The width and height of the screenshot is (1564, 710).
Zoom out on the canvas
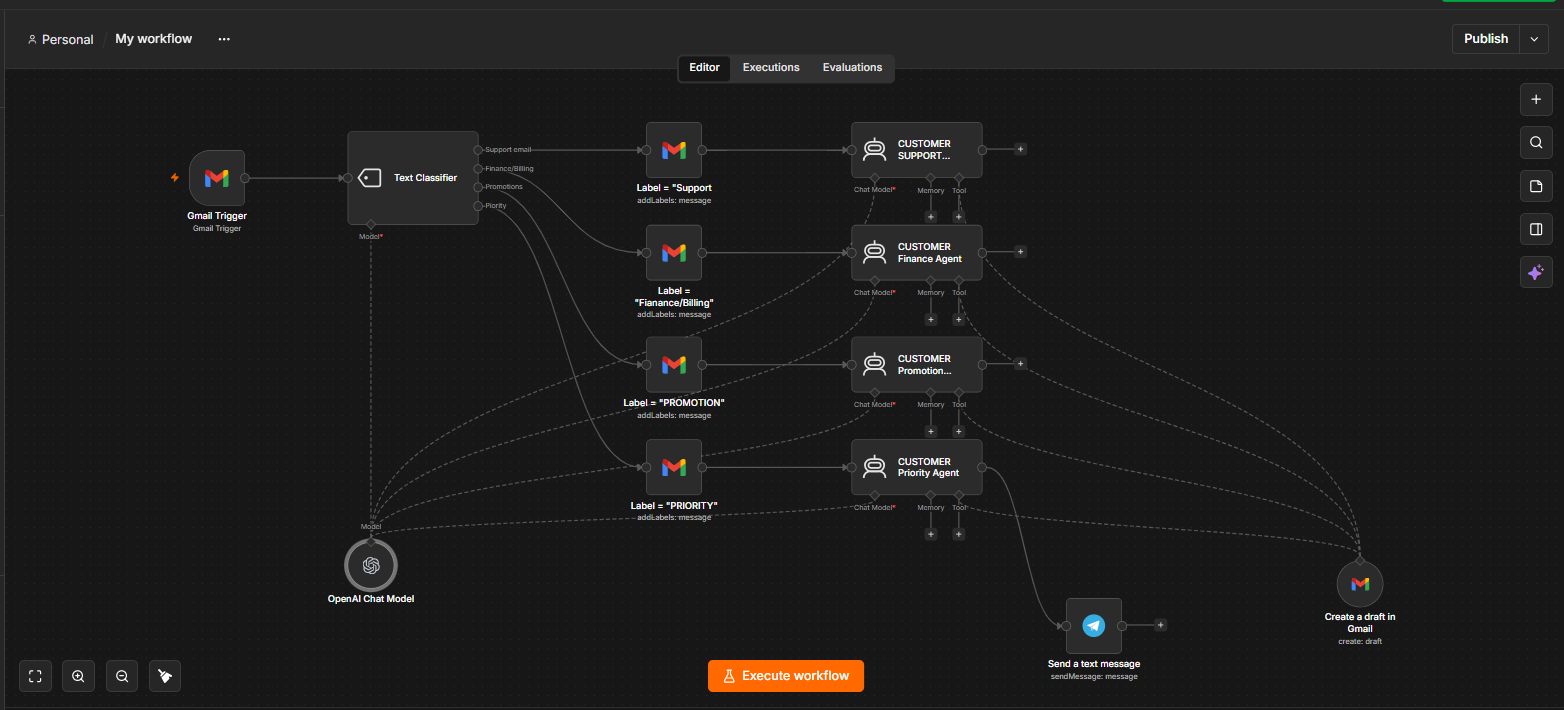click(122, 676)
